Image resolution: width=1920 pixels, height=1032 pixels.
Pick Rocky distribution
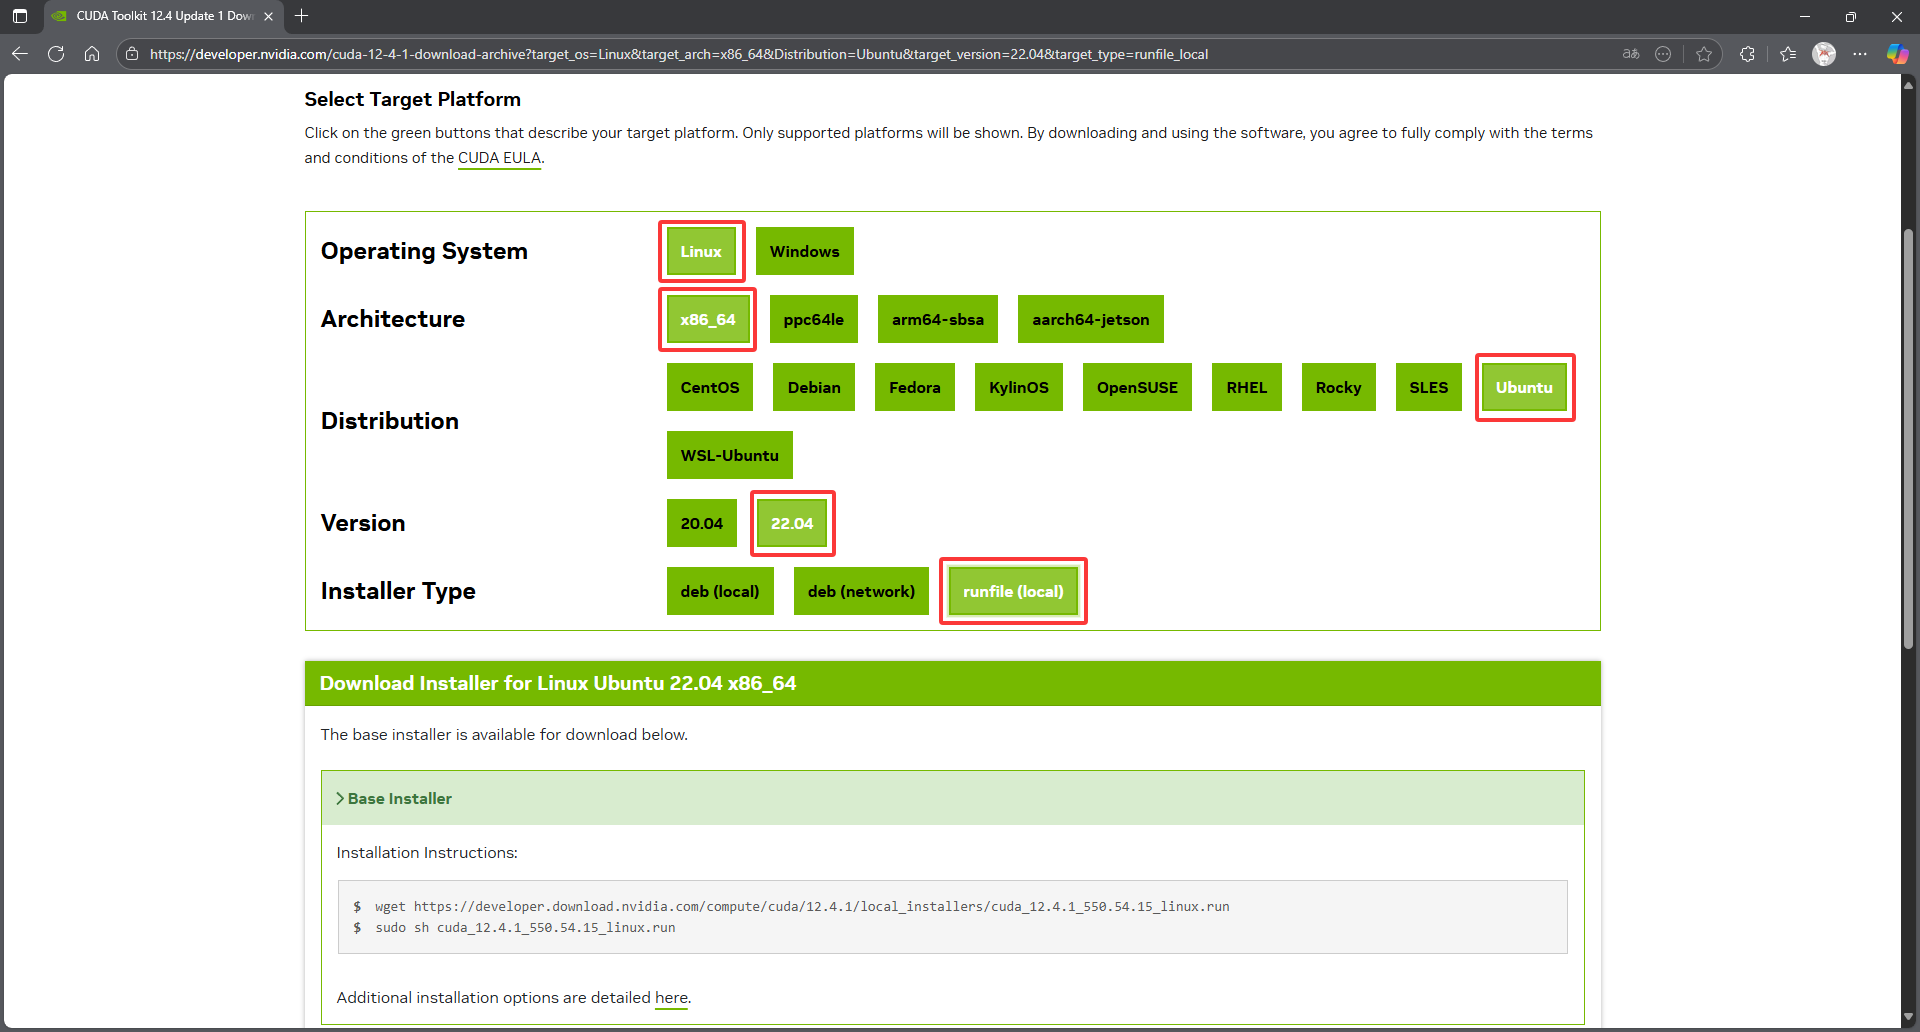pyautogui.click(x=1339, y=387)
